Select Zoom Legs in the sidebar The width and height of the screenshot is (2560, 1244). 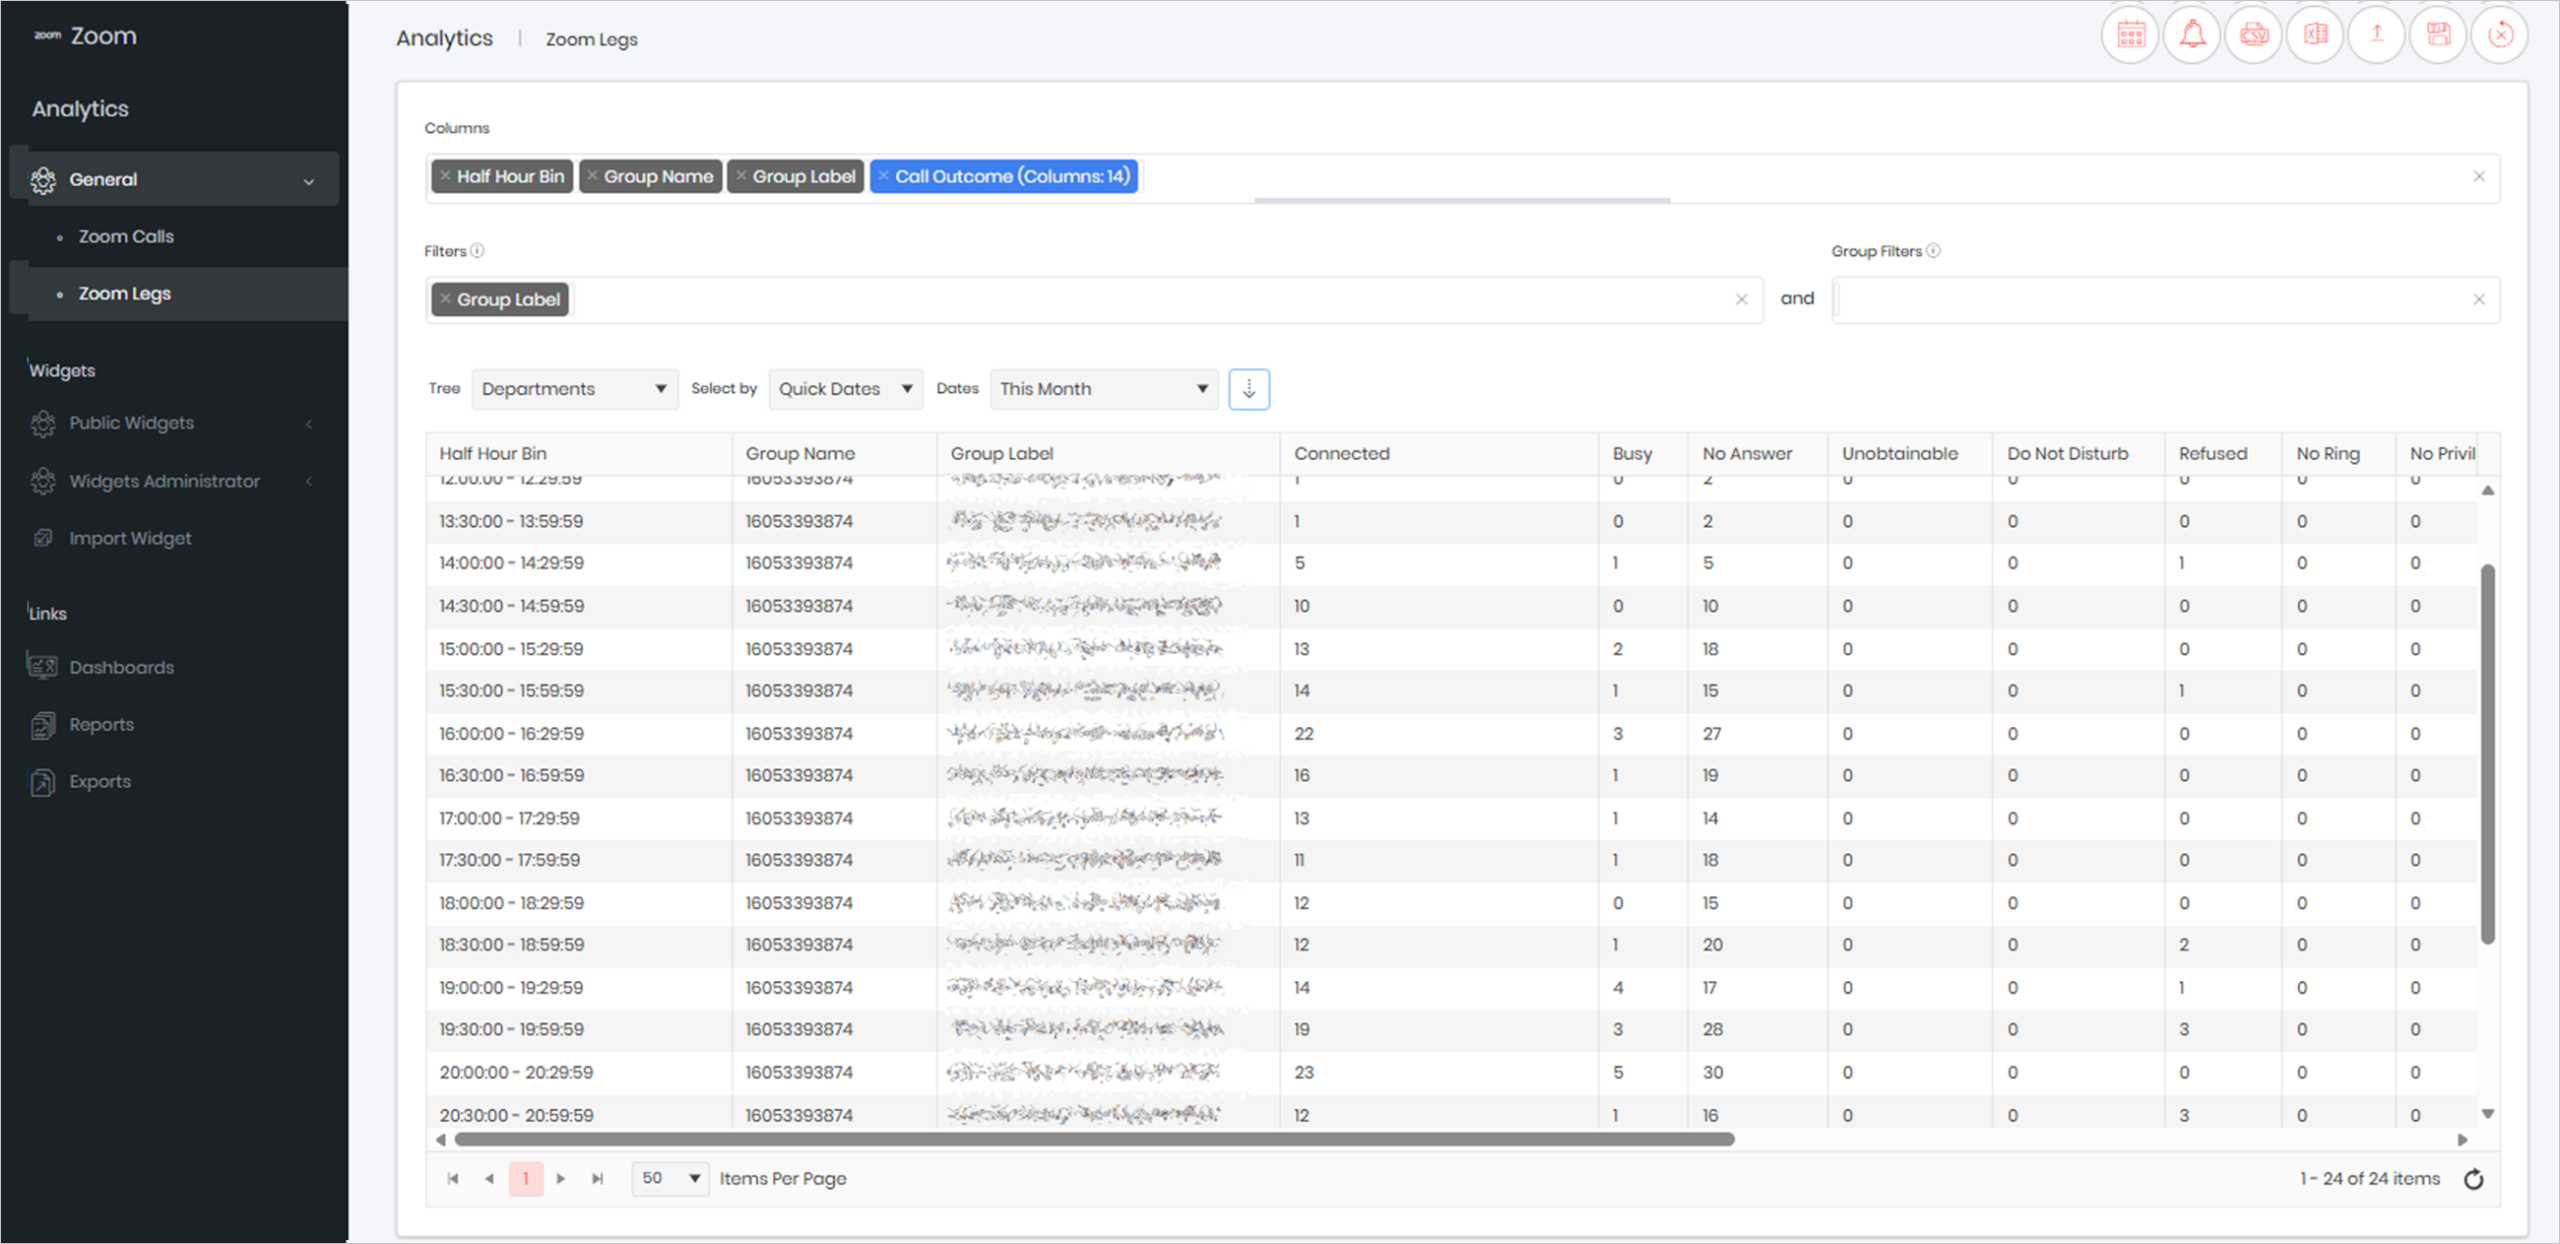coord(125,294)
